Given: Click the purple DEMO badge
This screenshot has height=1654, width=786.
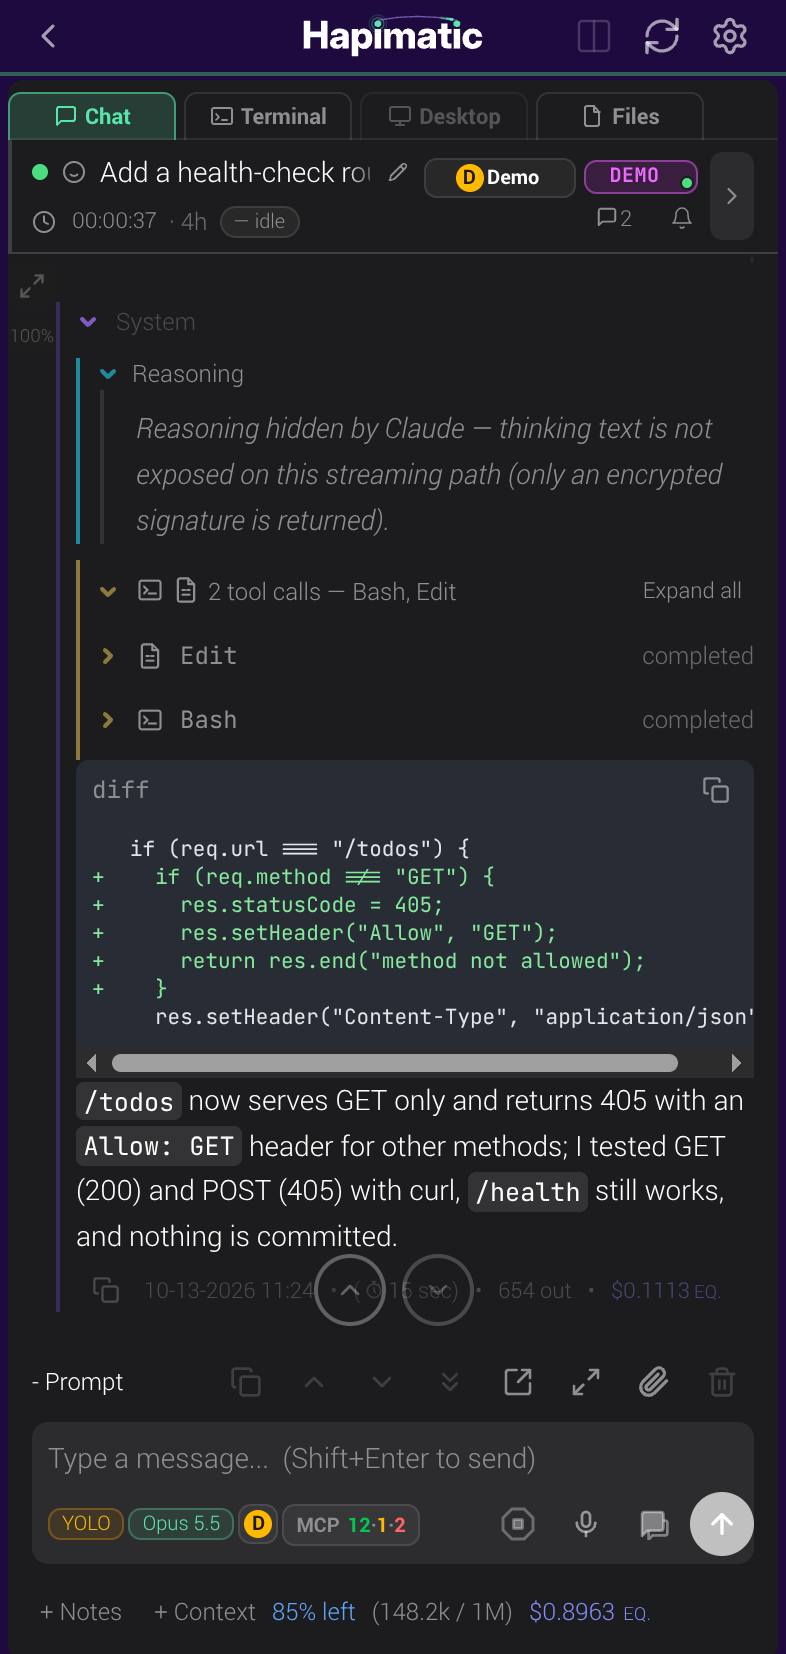Looking at the screenshot, I should 641,176.
